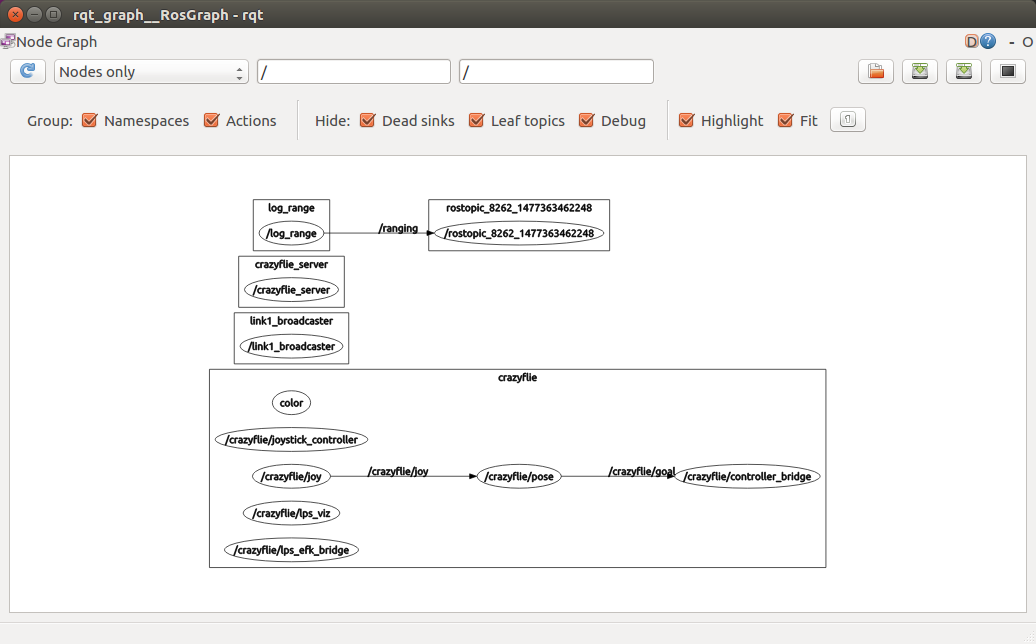Click save as SVG icon left of black square
Screen dimensions: 1036x644
[x=964, y=71]
